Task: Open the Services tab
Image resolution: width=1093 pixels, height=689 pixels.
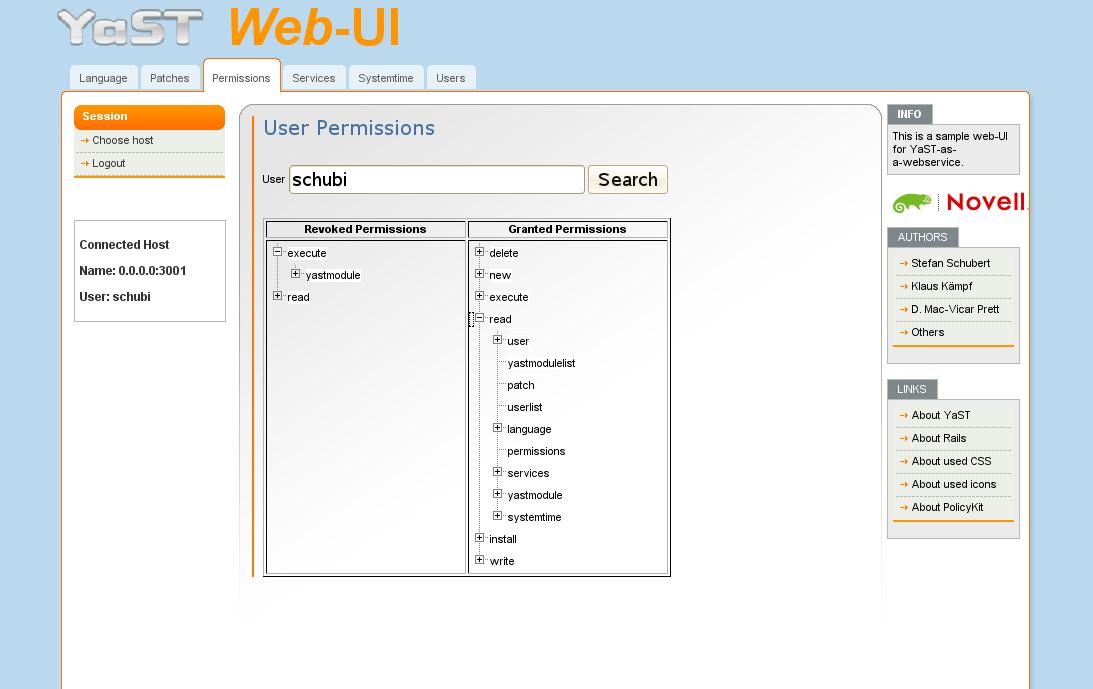Action: (314, 78)
